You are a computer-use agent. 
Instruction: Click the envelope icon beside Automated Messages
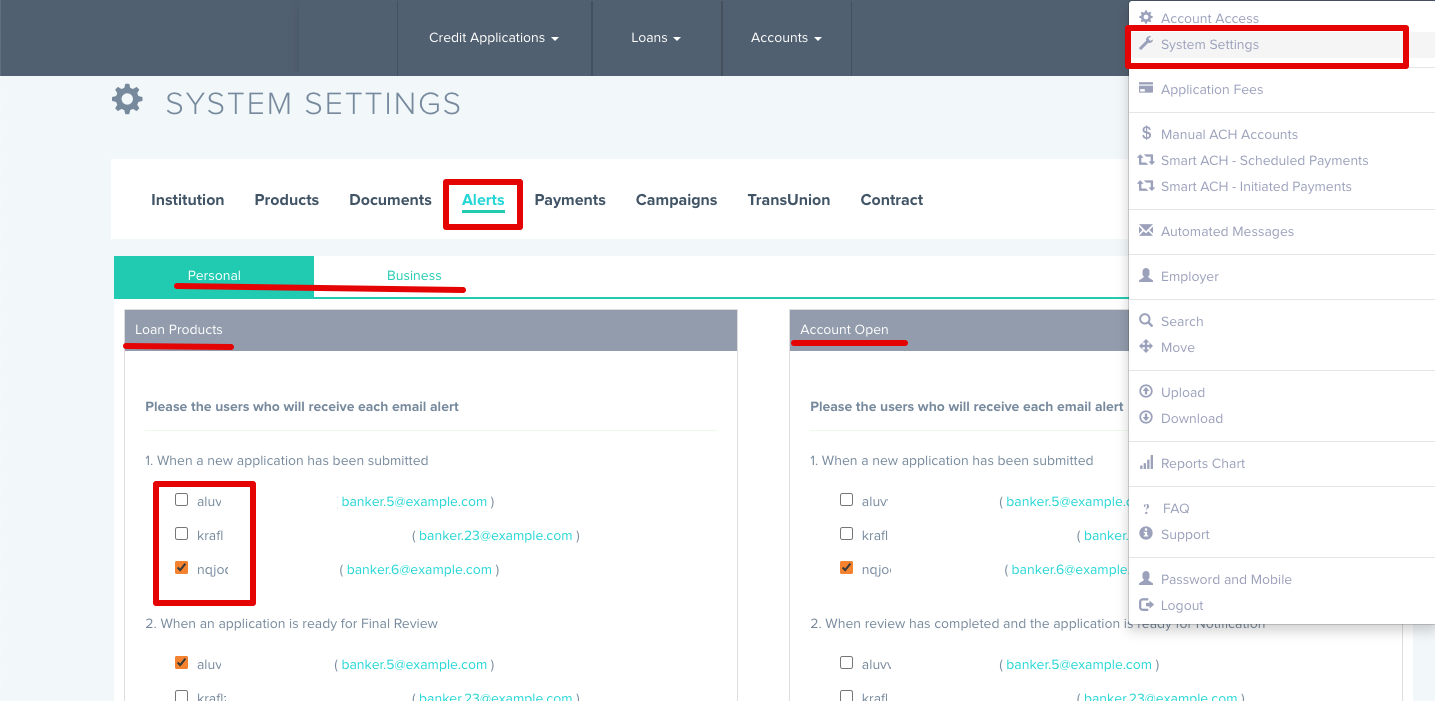tap(1146, 230)
